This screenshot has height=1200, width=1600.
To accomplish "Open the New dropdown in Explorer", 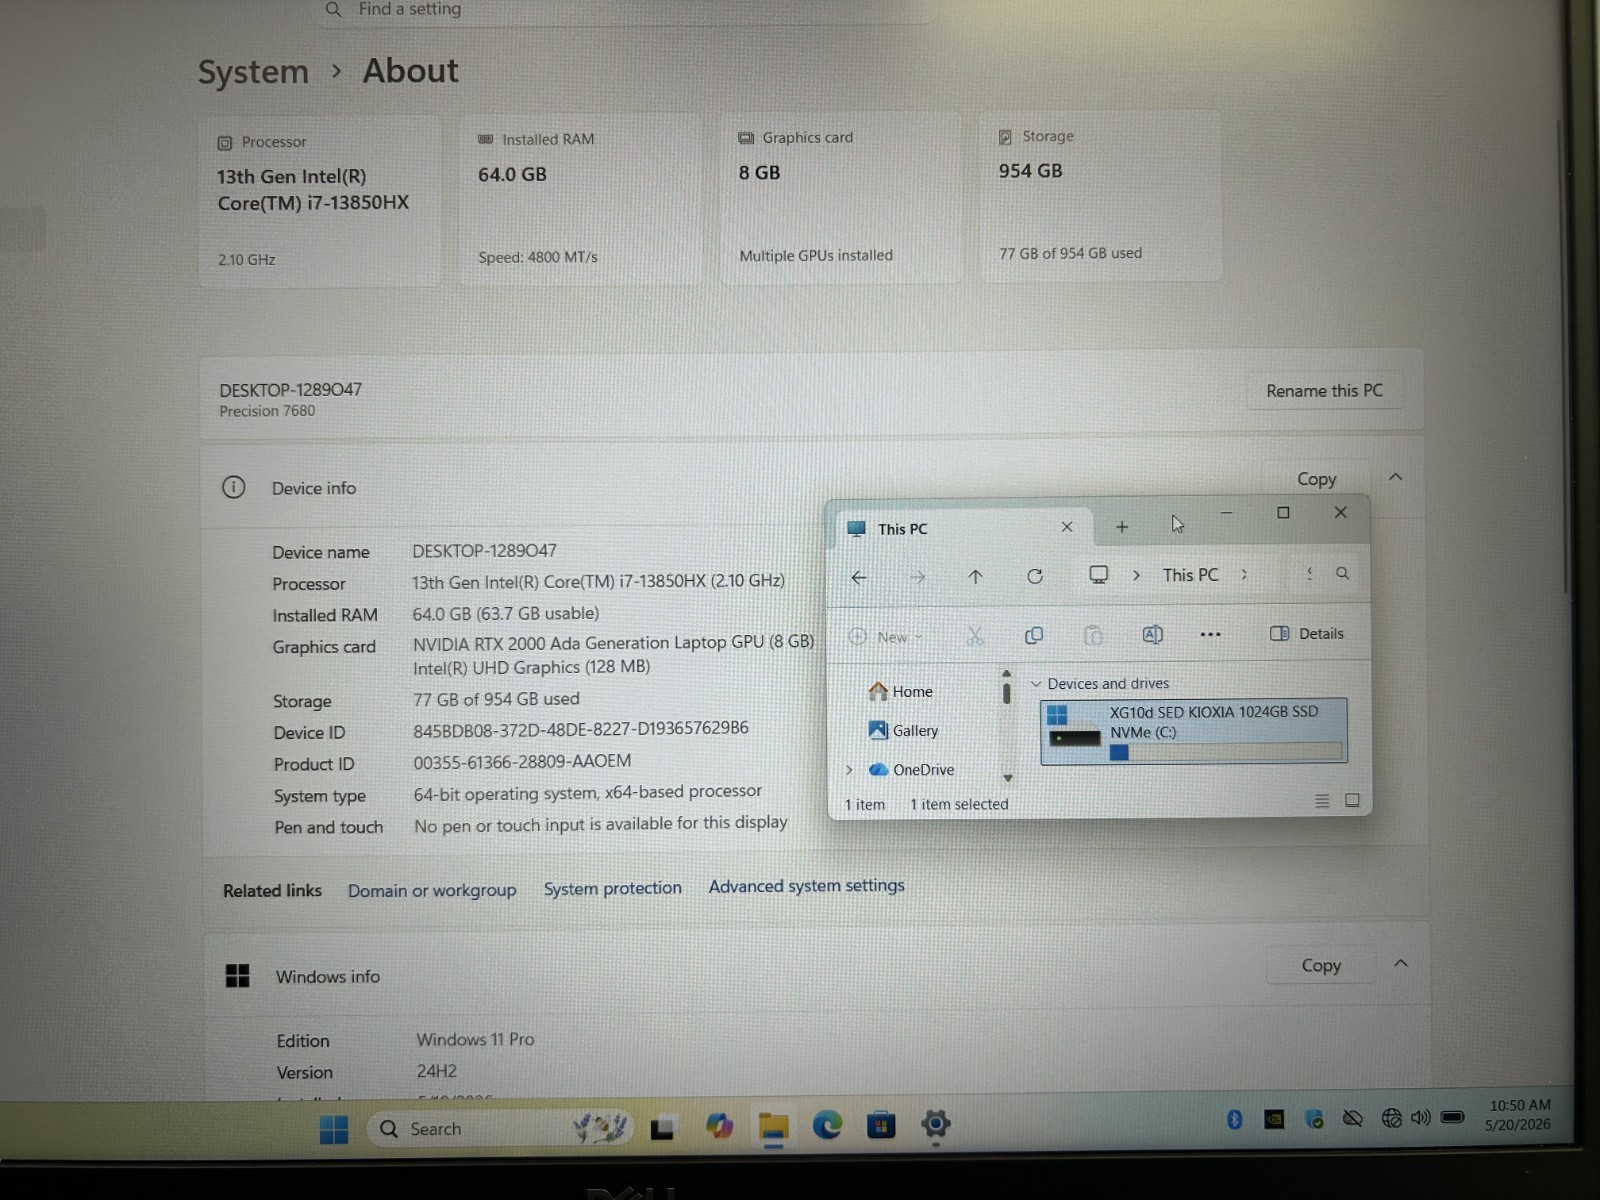I will pos(886,637).
